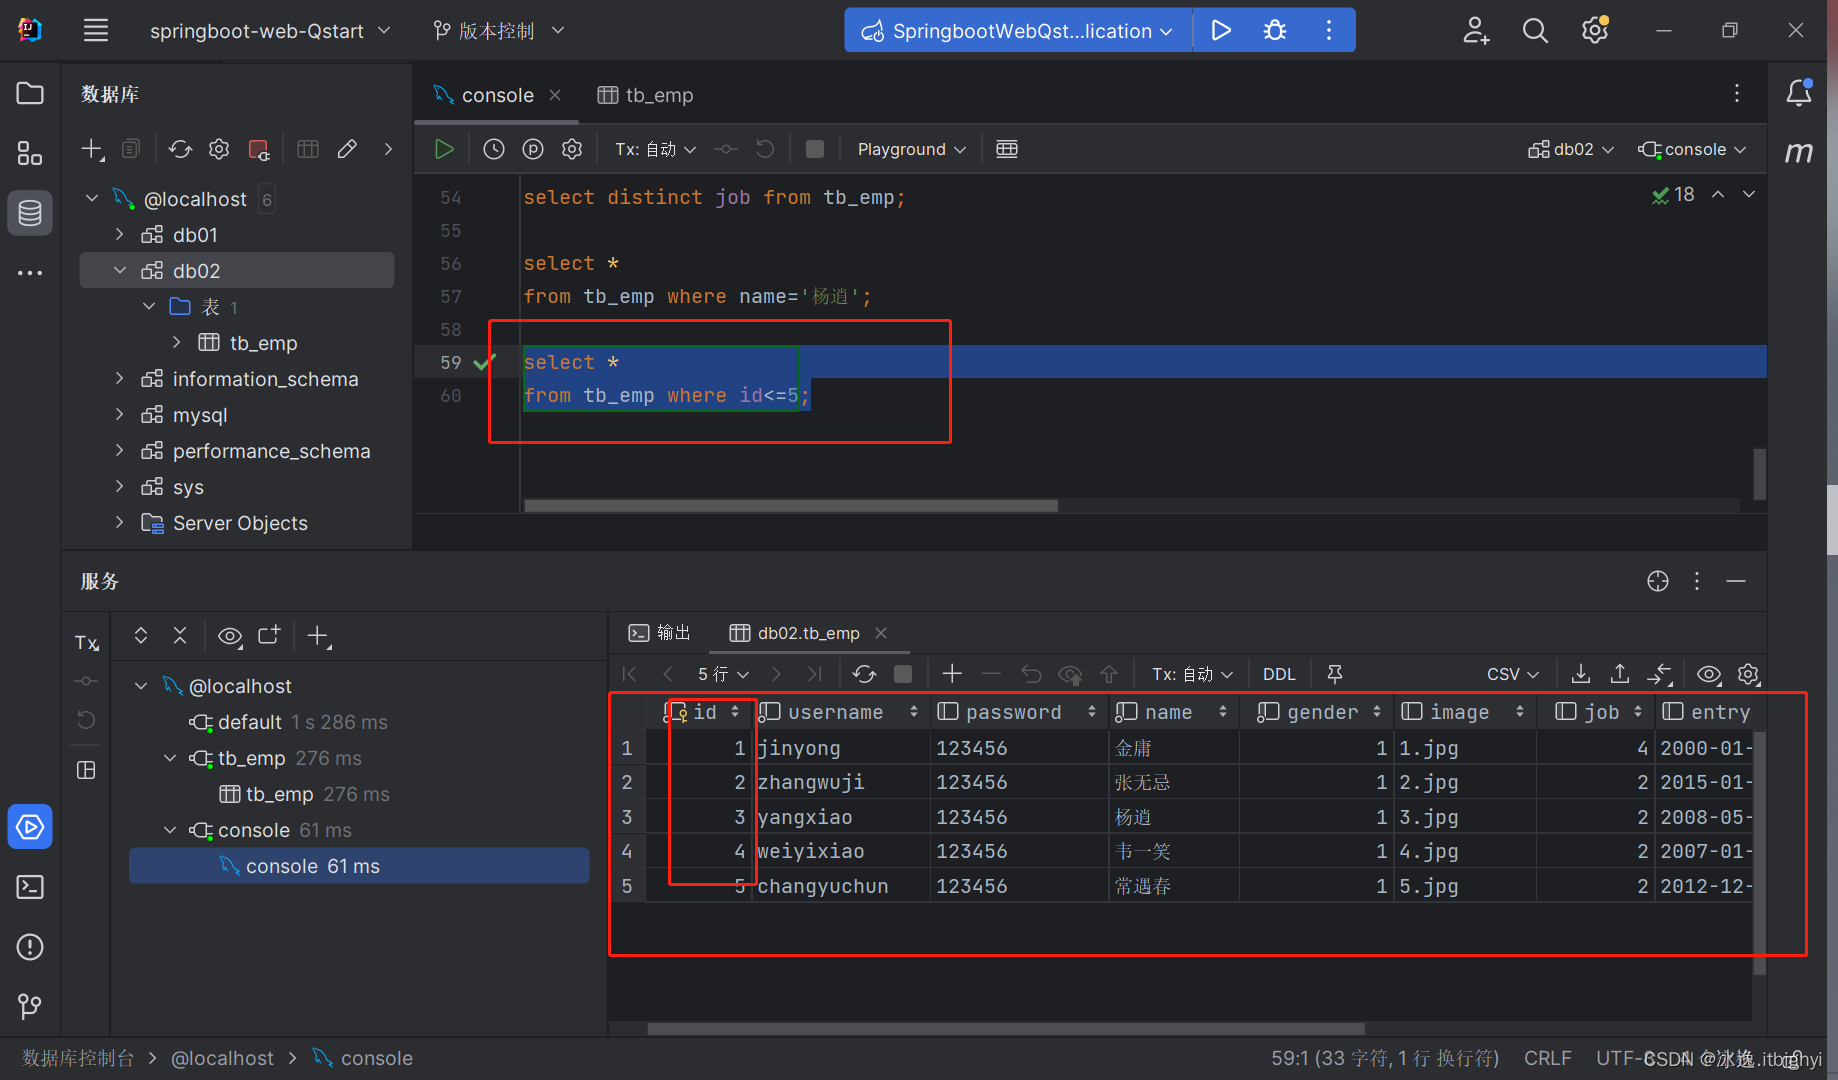Switch to the 输出 output tab
This screenshot has width=1838, height=1080.
660,633
